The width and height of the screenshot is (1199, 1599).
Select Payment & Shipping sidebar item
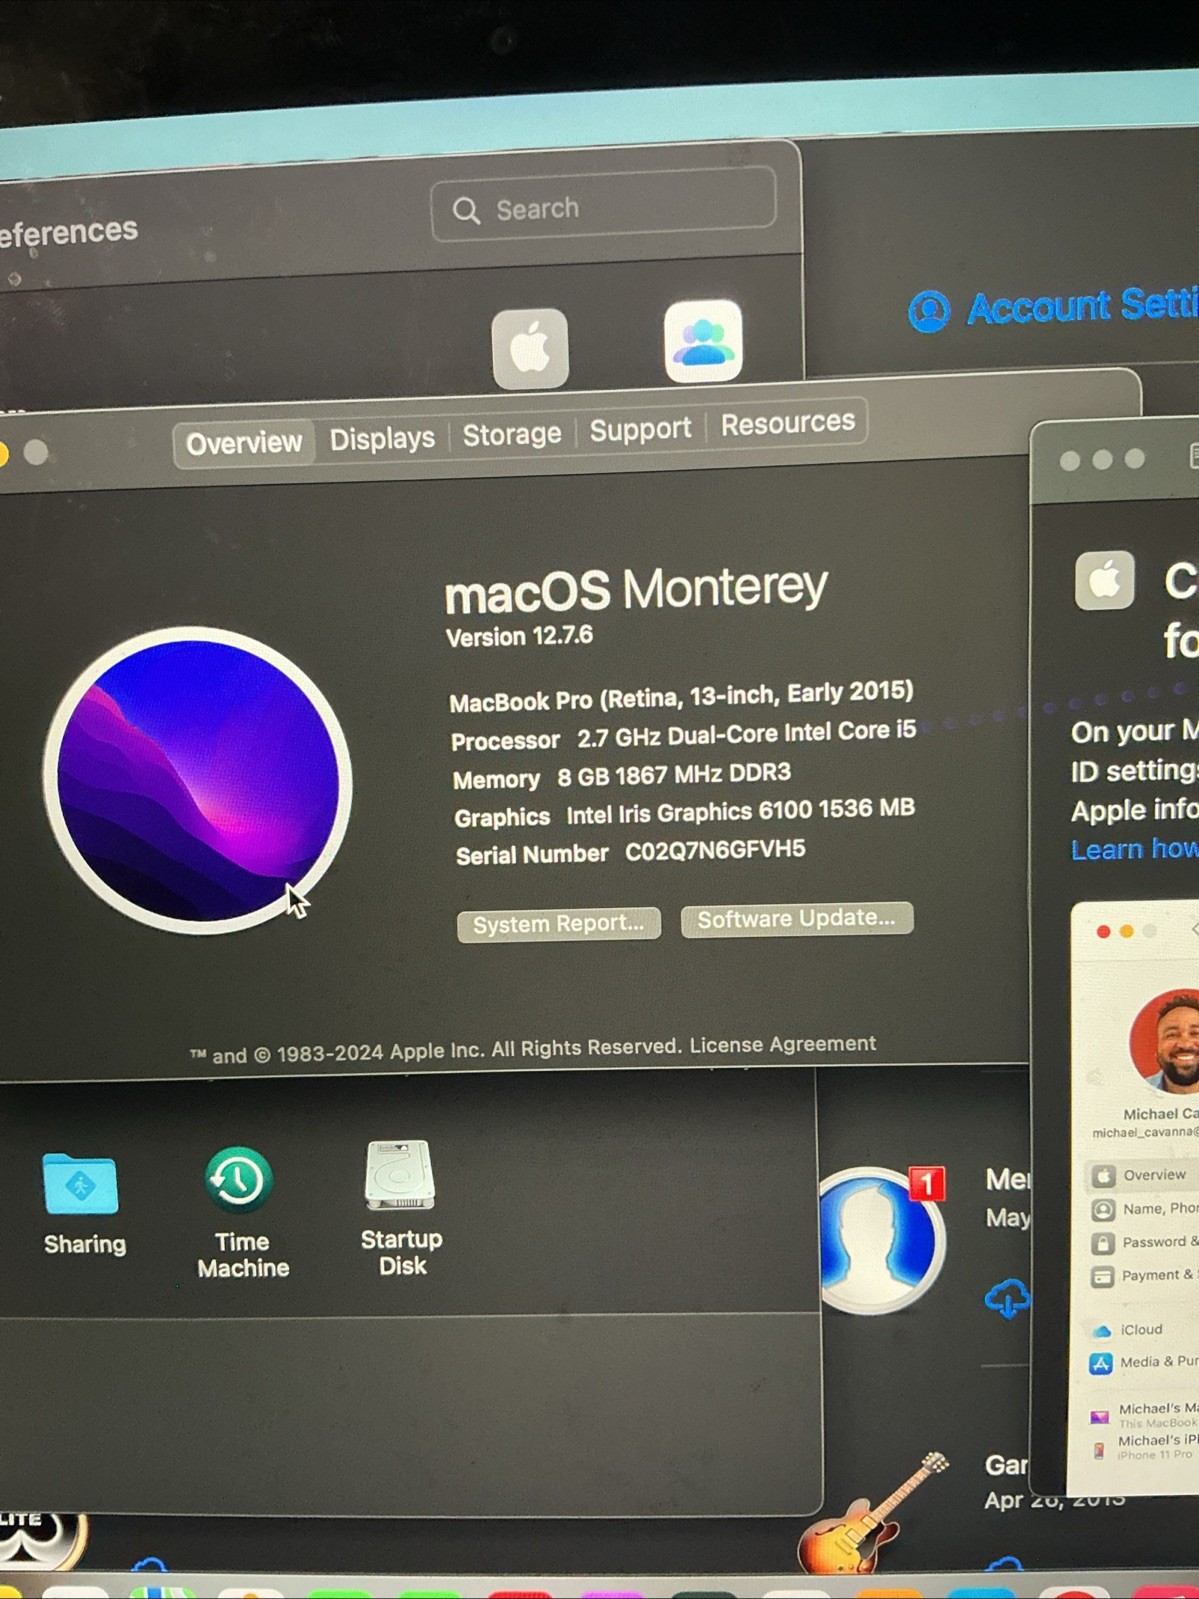click(x=1145, y=1275)
